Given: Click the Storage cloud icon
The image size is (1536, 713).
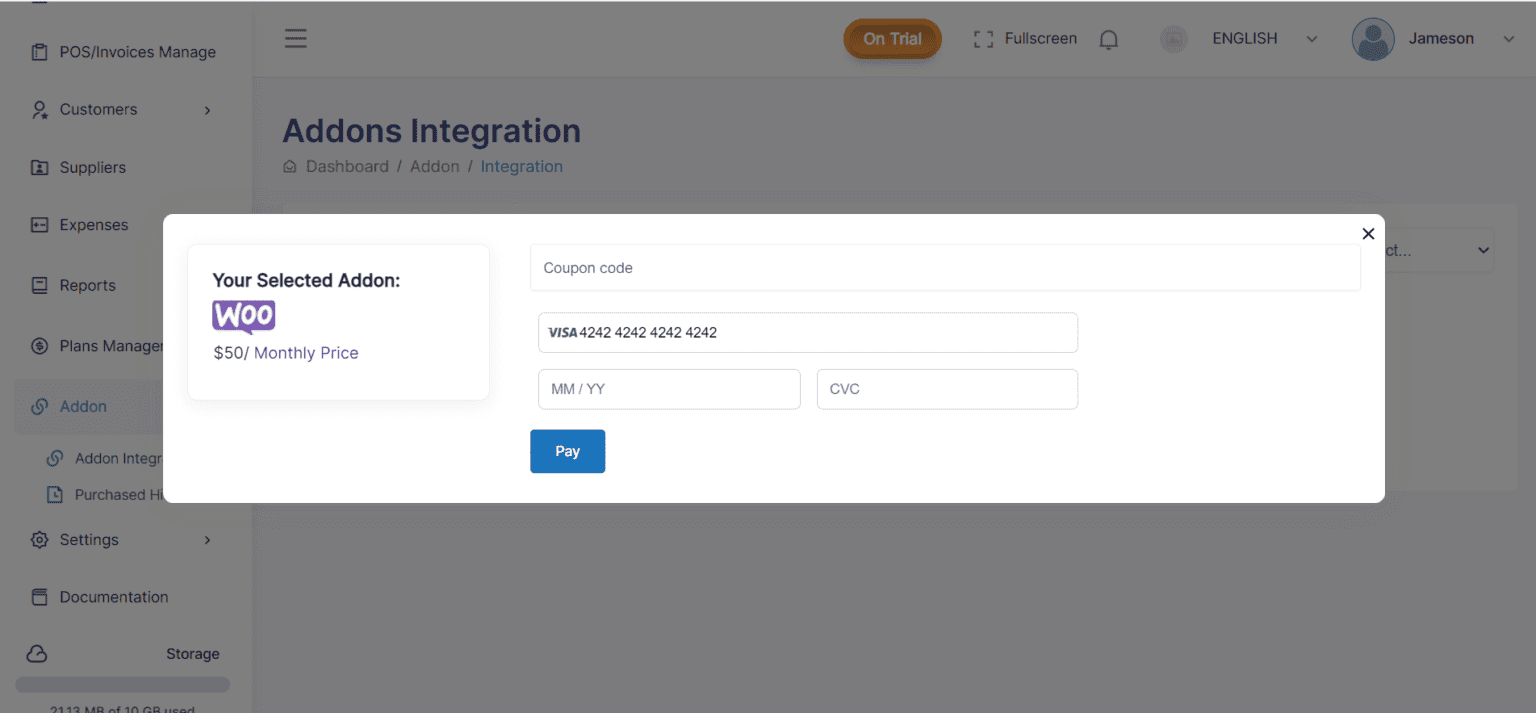Looking at the screenshot, I should 37,654.
